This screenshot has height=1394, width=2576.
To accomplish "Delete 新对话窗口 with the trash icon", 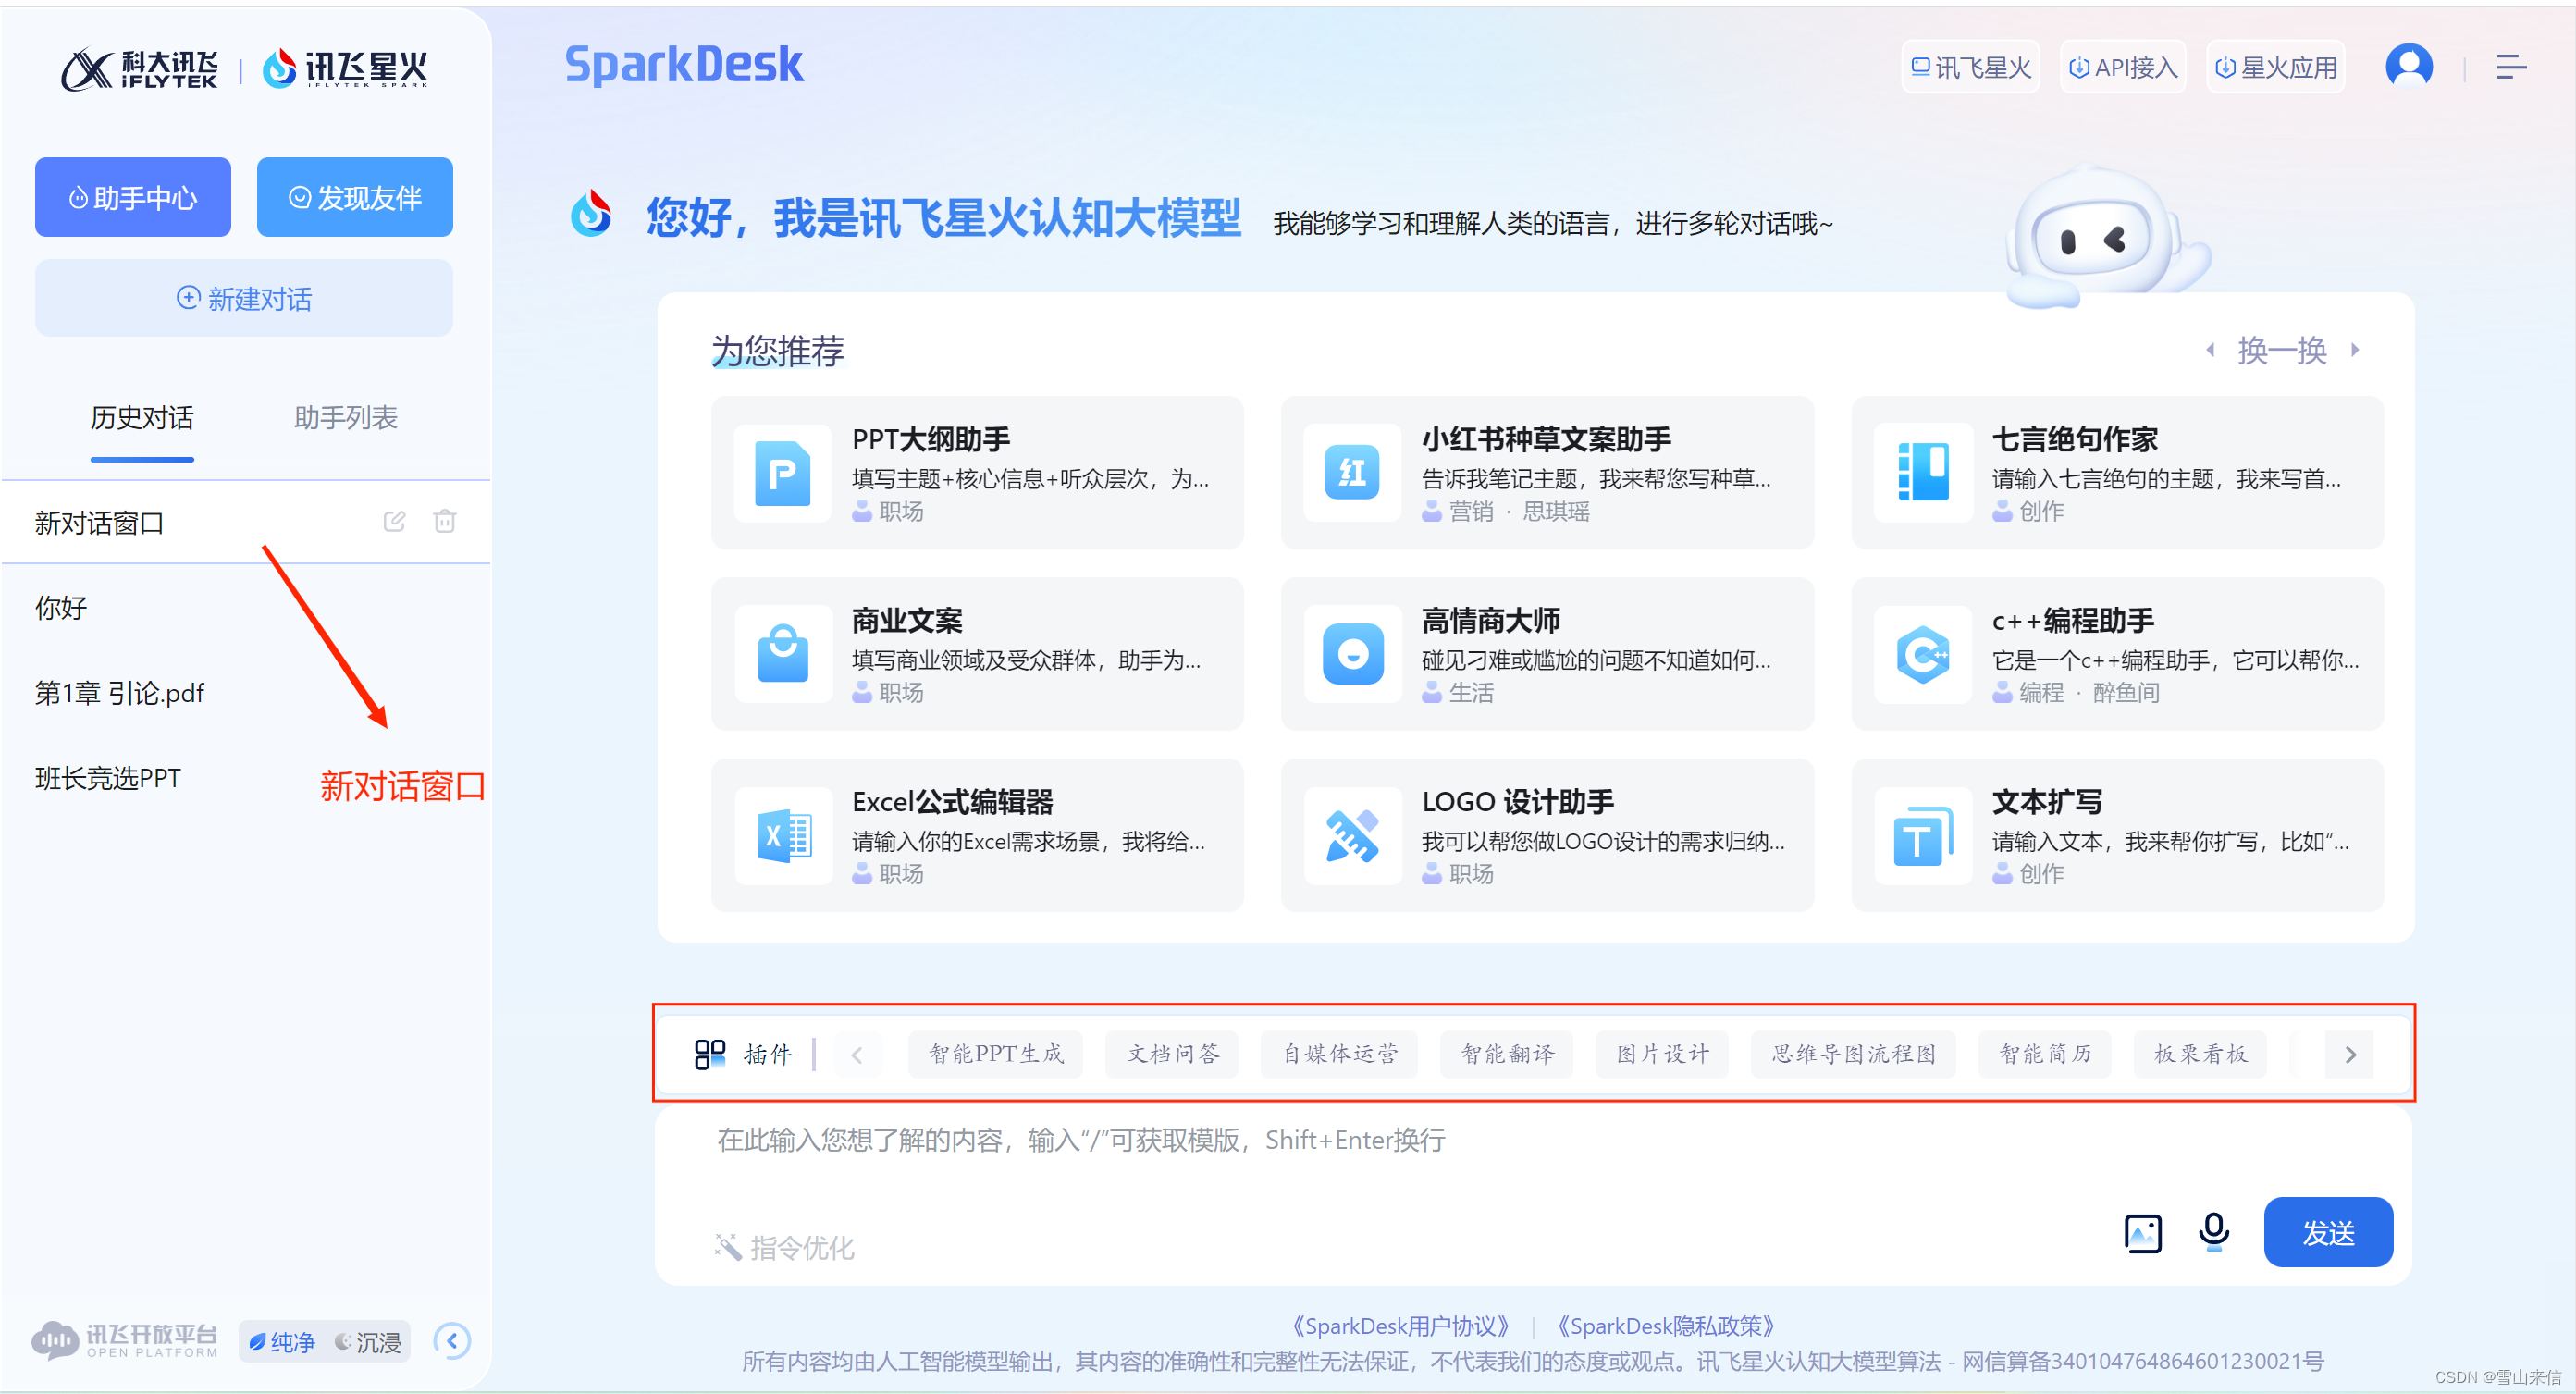I will (x=445, y=521).
